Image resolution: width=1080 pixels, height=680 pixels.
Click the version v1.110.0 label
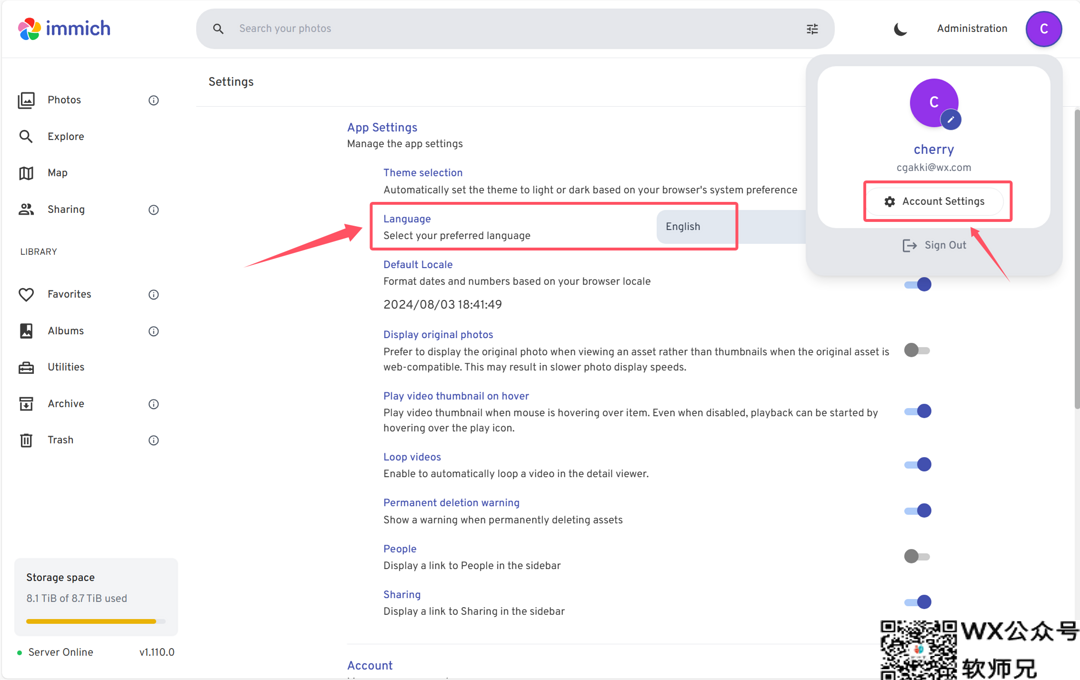157,652
